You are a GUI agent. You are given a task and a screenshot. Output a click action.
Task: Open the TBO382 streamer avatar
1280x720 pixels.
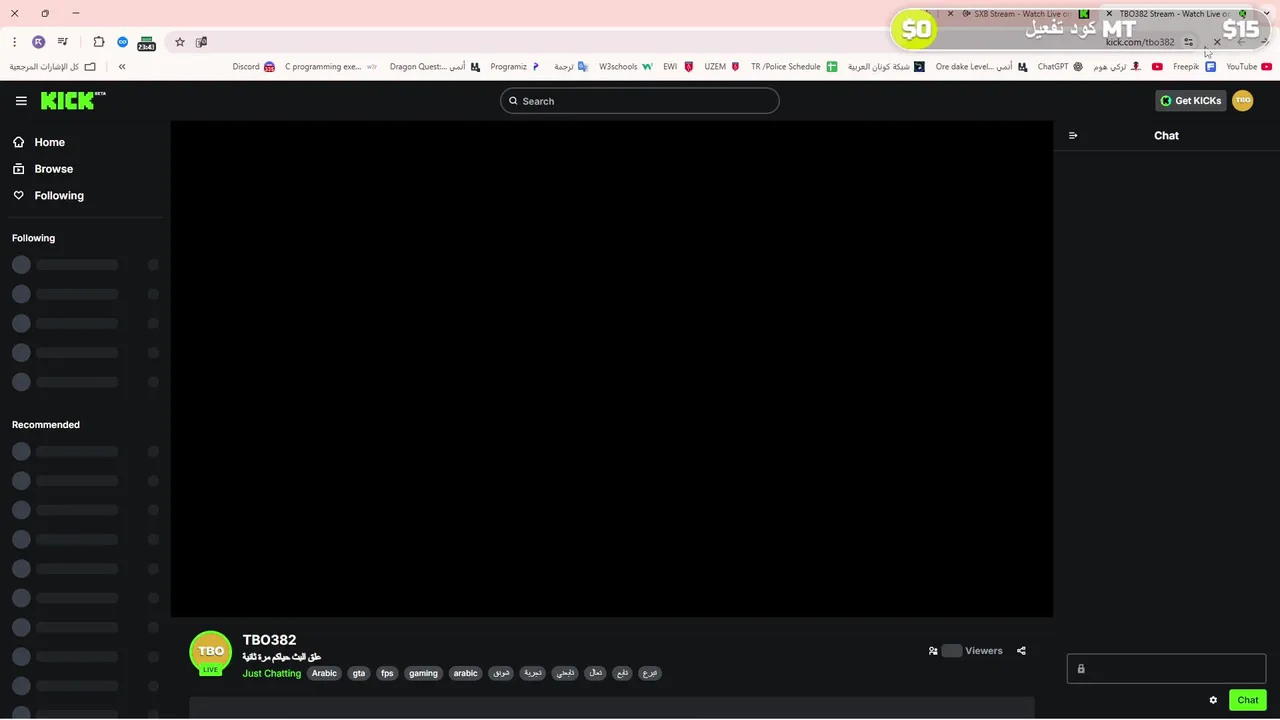pos(210,652)
